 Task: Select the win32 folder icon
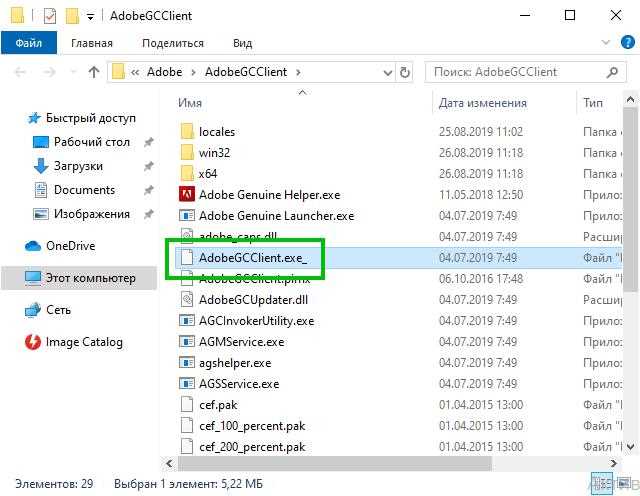point(187,153)
